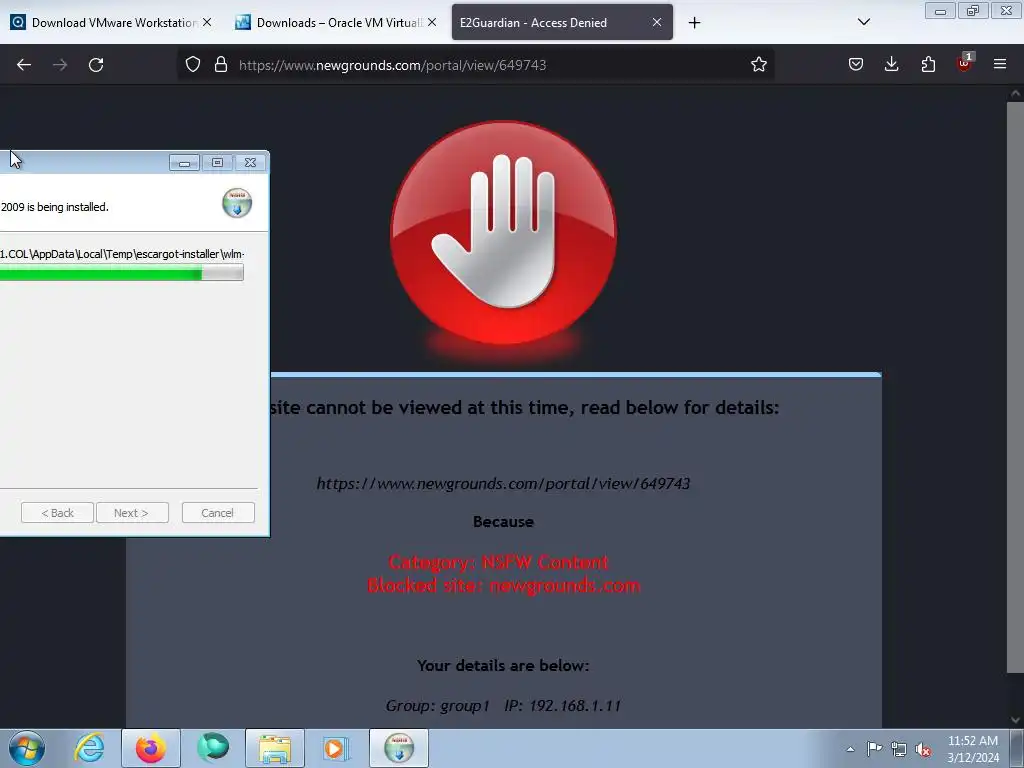The height and width of the screenshot is (768, 1024).
Task: Minimize the installer window
Action: pyautogui.click(x=184, y=163)
